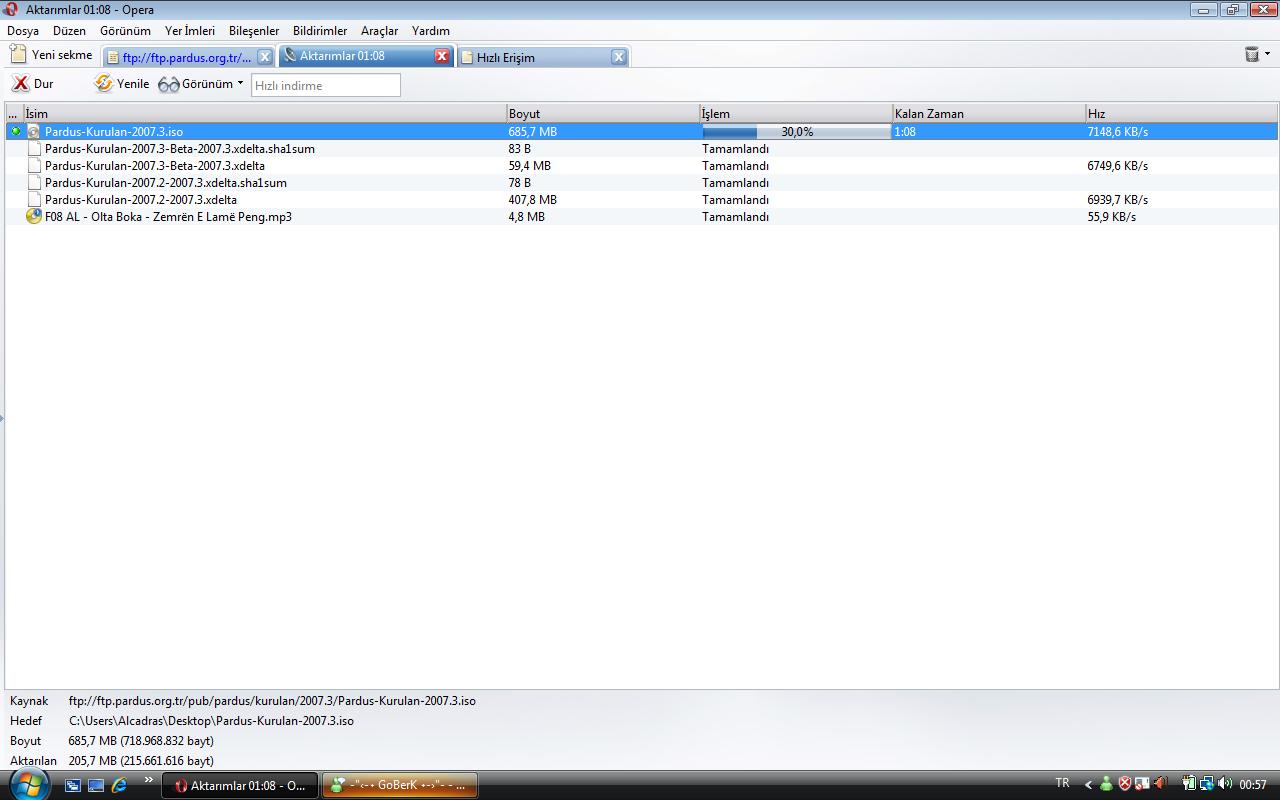Sort by Kalan Zaman column header
The image size is (1280, 800).
[988, 113]
